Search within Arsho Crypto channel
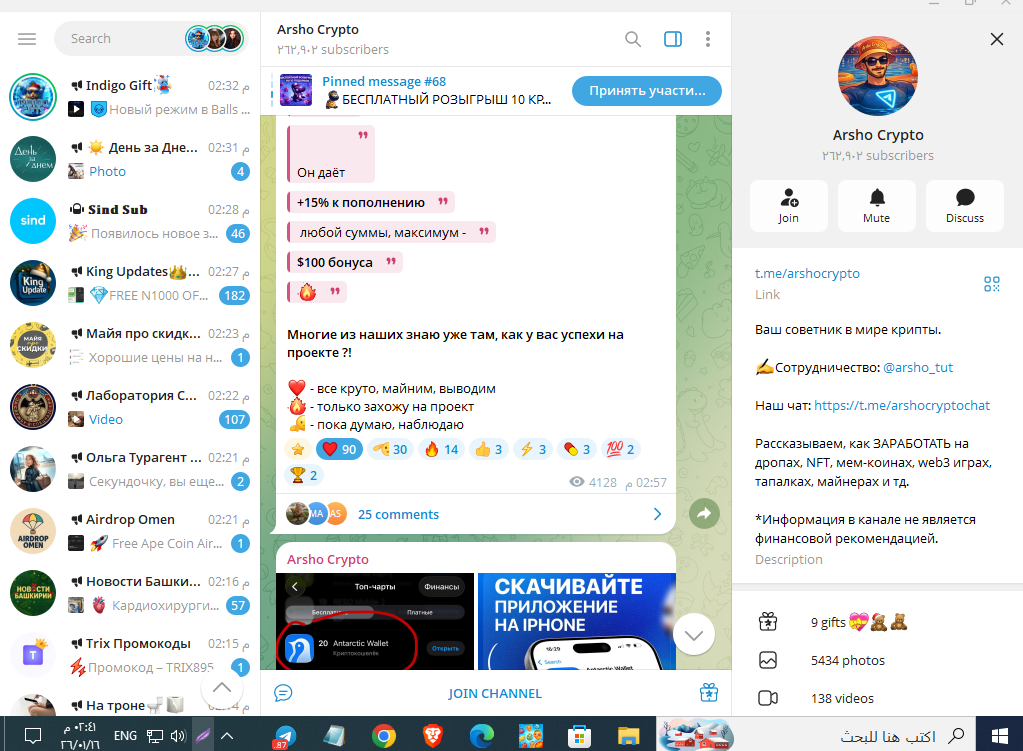 pyautogui.click(x=632, y=39)
